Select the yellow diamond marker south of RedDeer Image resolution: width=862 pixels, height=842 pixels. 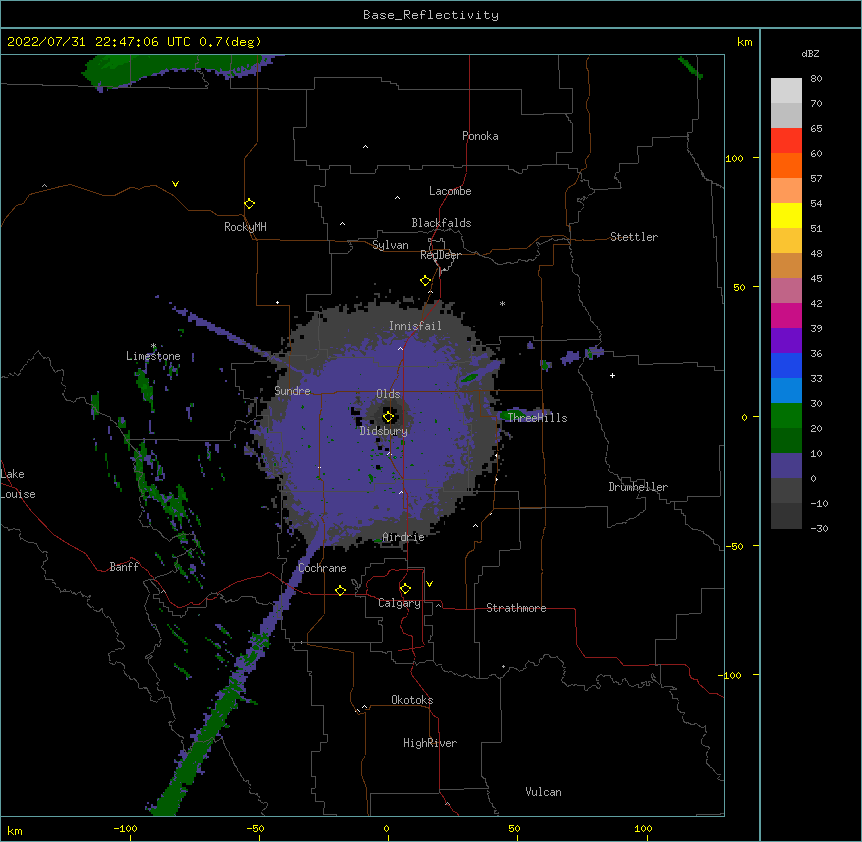426,281
